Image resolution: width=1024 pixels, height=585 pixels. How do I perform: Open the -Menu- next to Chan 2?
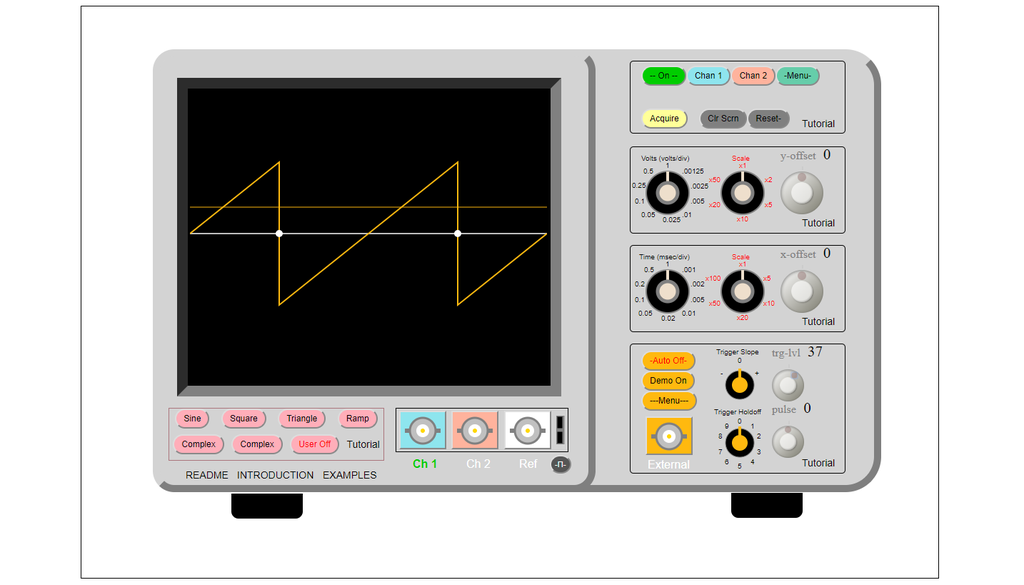(x=797, y=75)
